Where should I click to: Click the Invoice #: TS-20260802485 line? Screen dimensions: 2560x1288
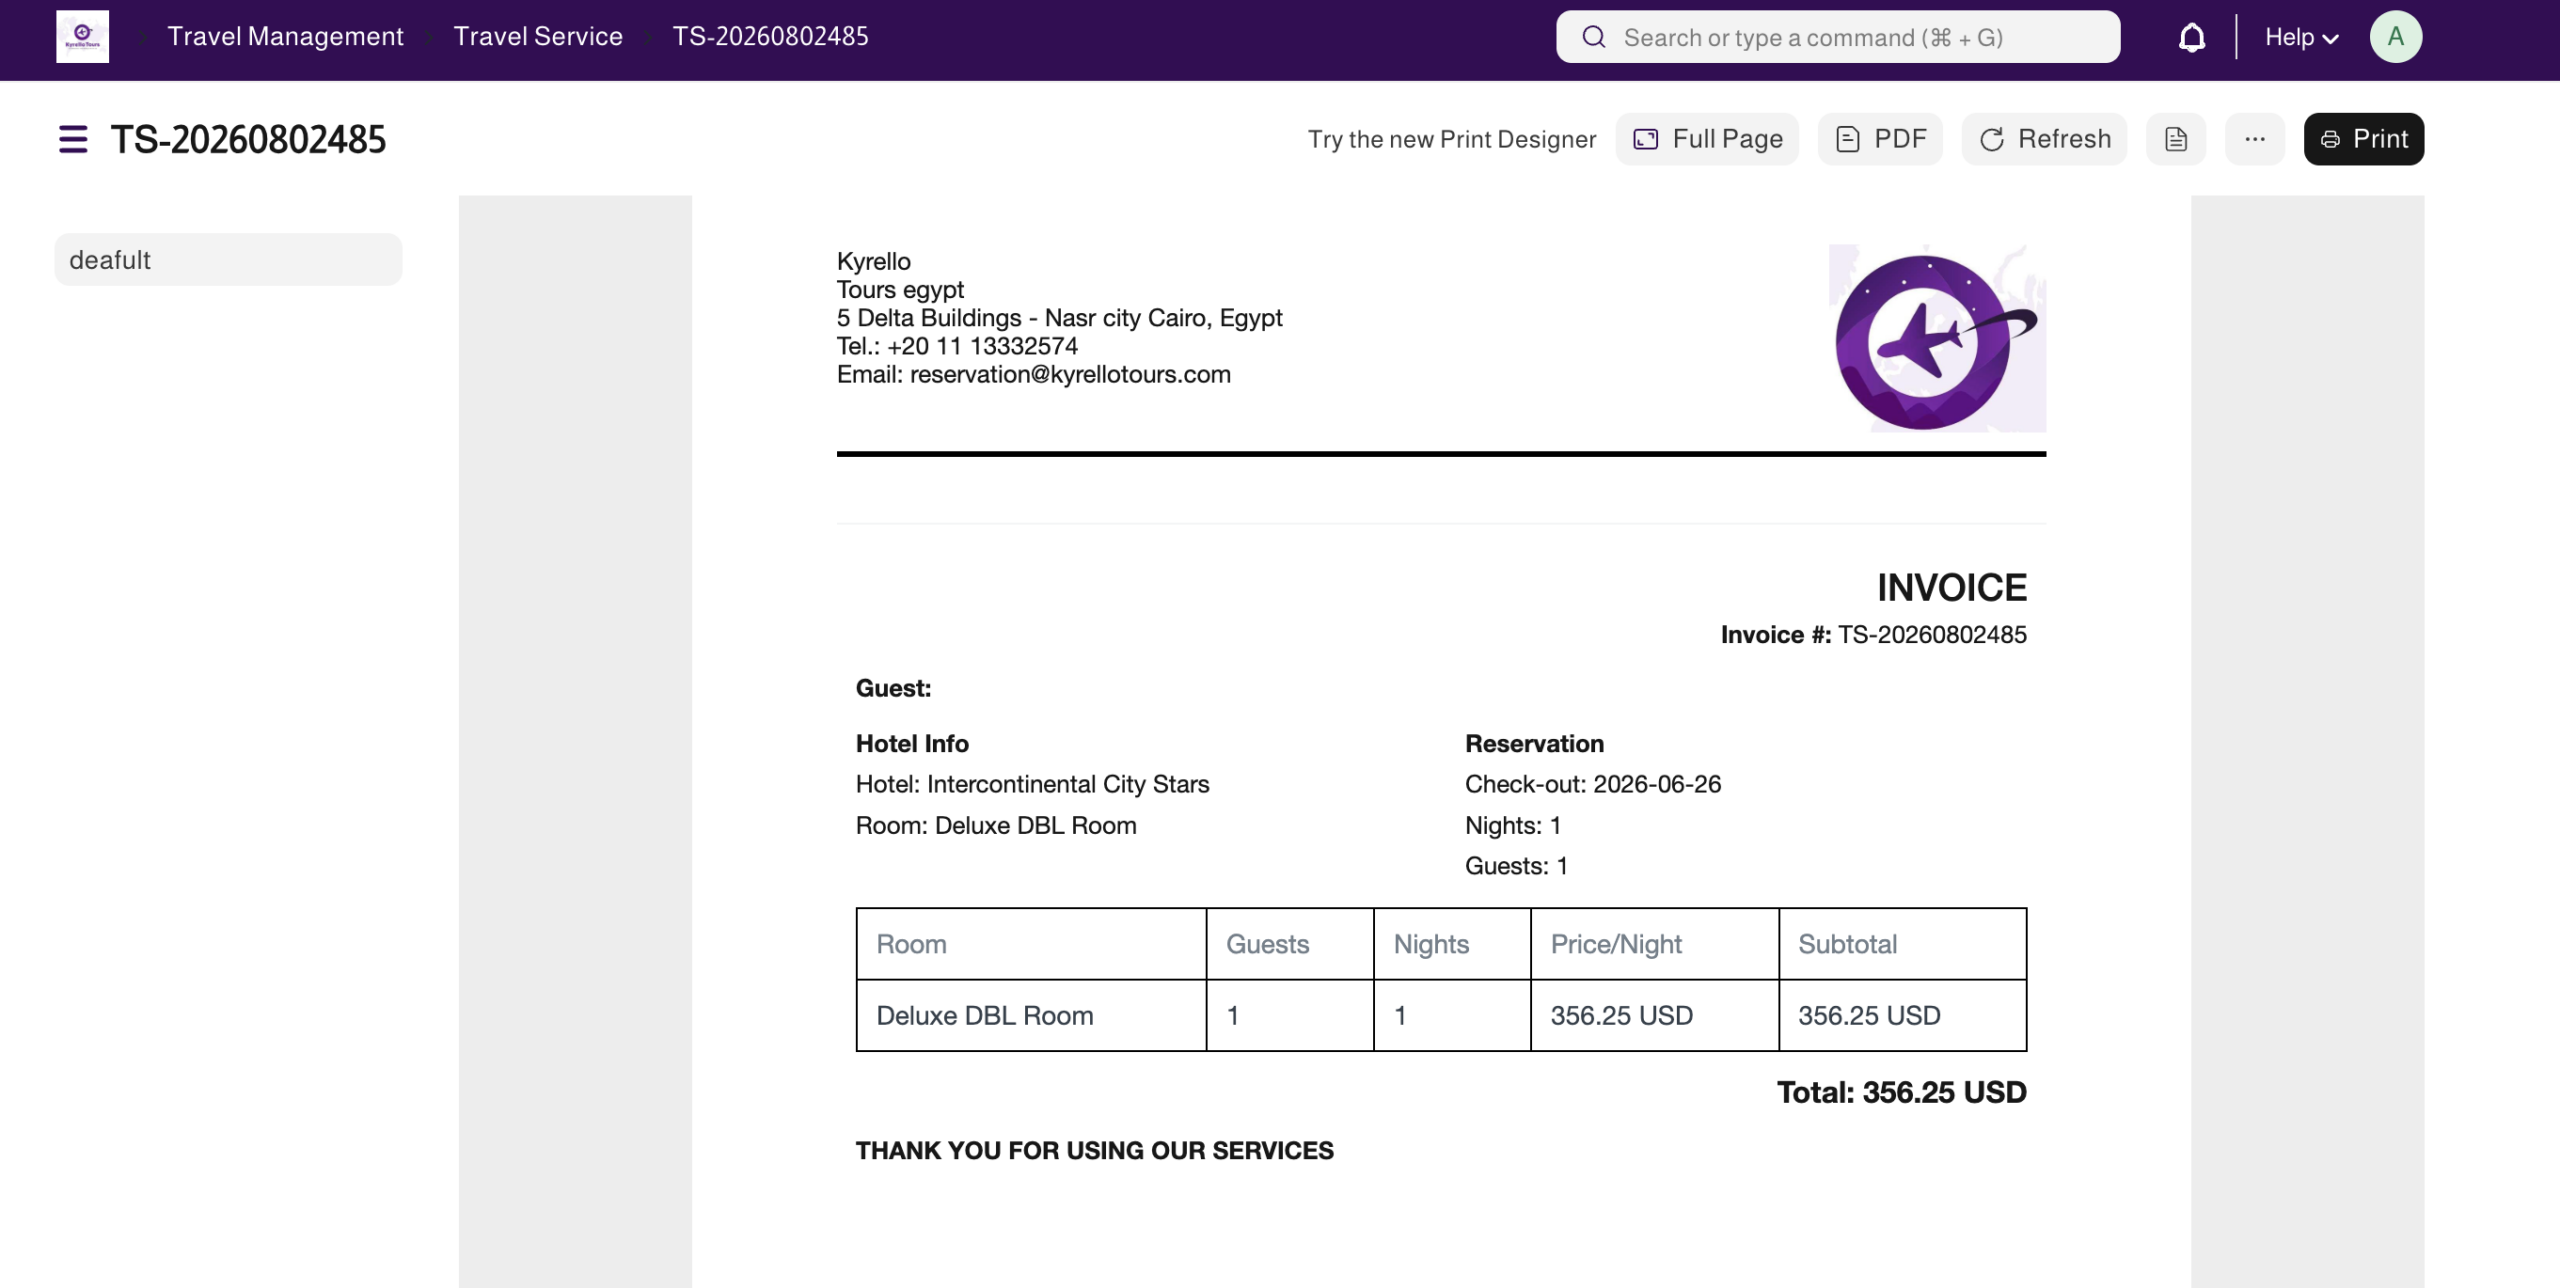coord(1873,634)
